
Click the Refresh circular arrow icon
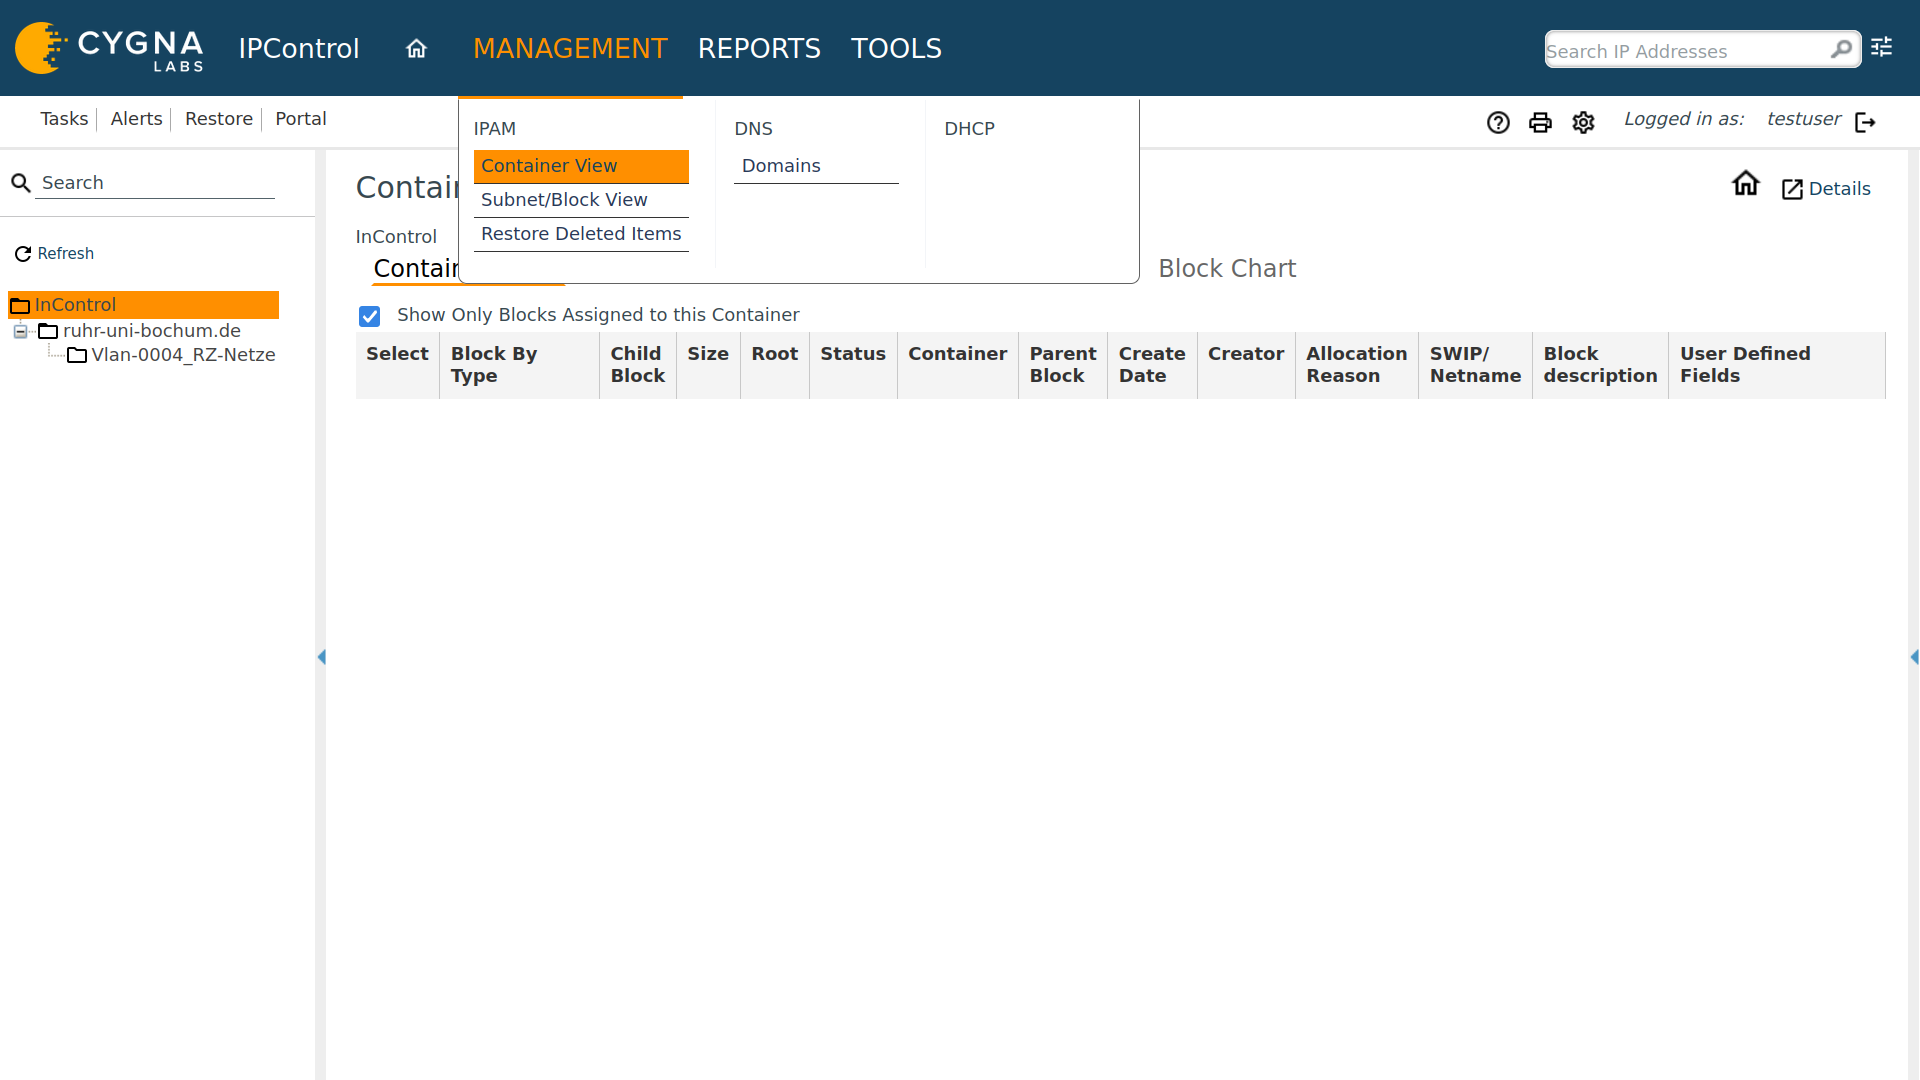coord(23,254)
